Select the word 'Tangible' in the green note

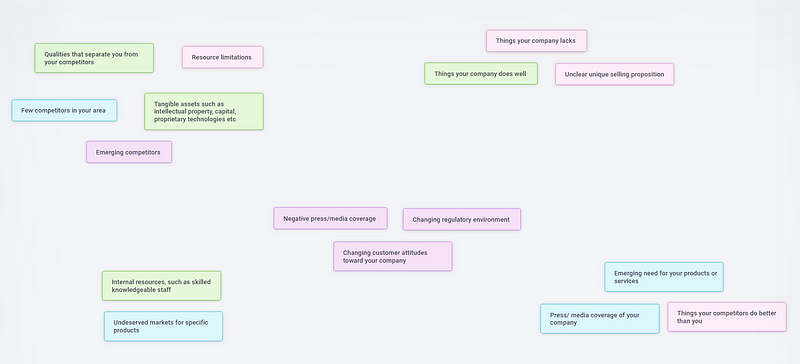(166, 104)
